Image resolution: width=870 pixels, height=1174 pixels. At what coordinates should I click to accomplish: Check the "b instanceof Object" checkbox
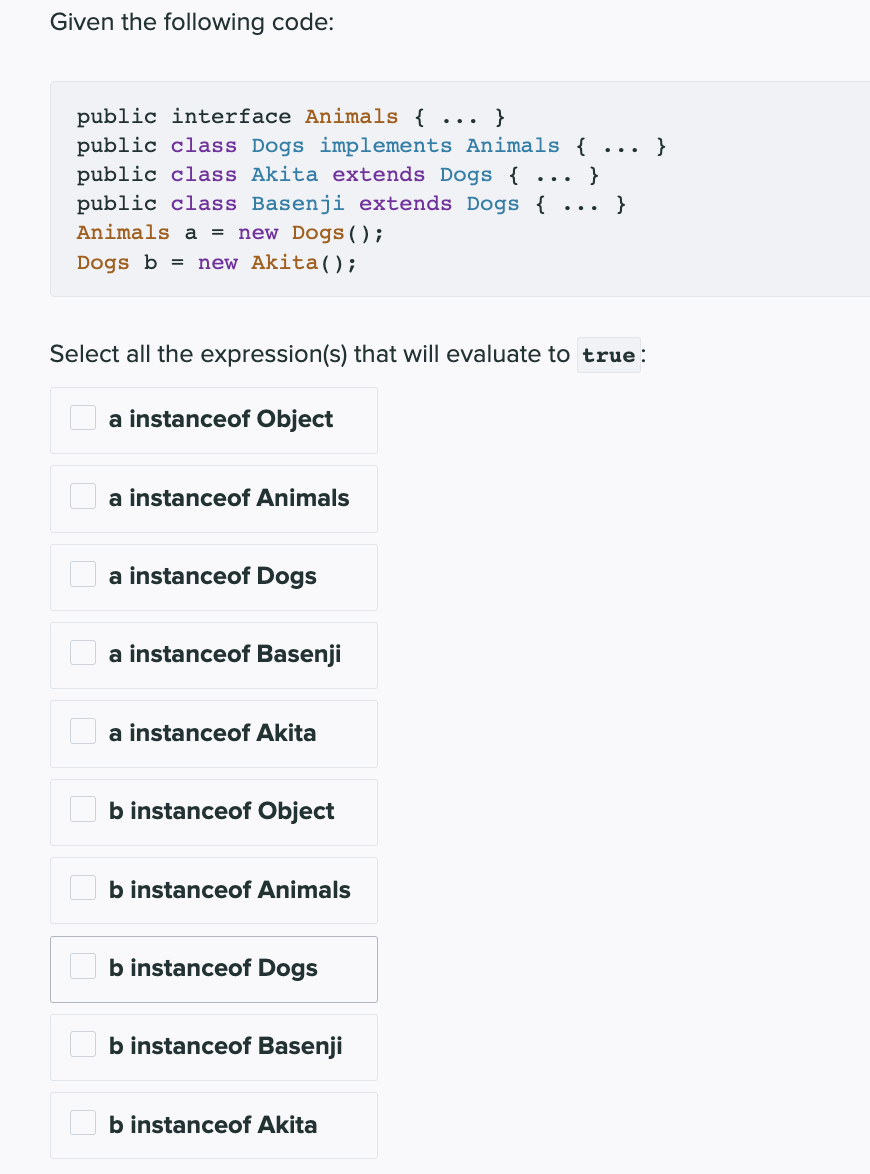pos(82,808)
